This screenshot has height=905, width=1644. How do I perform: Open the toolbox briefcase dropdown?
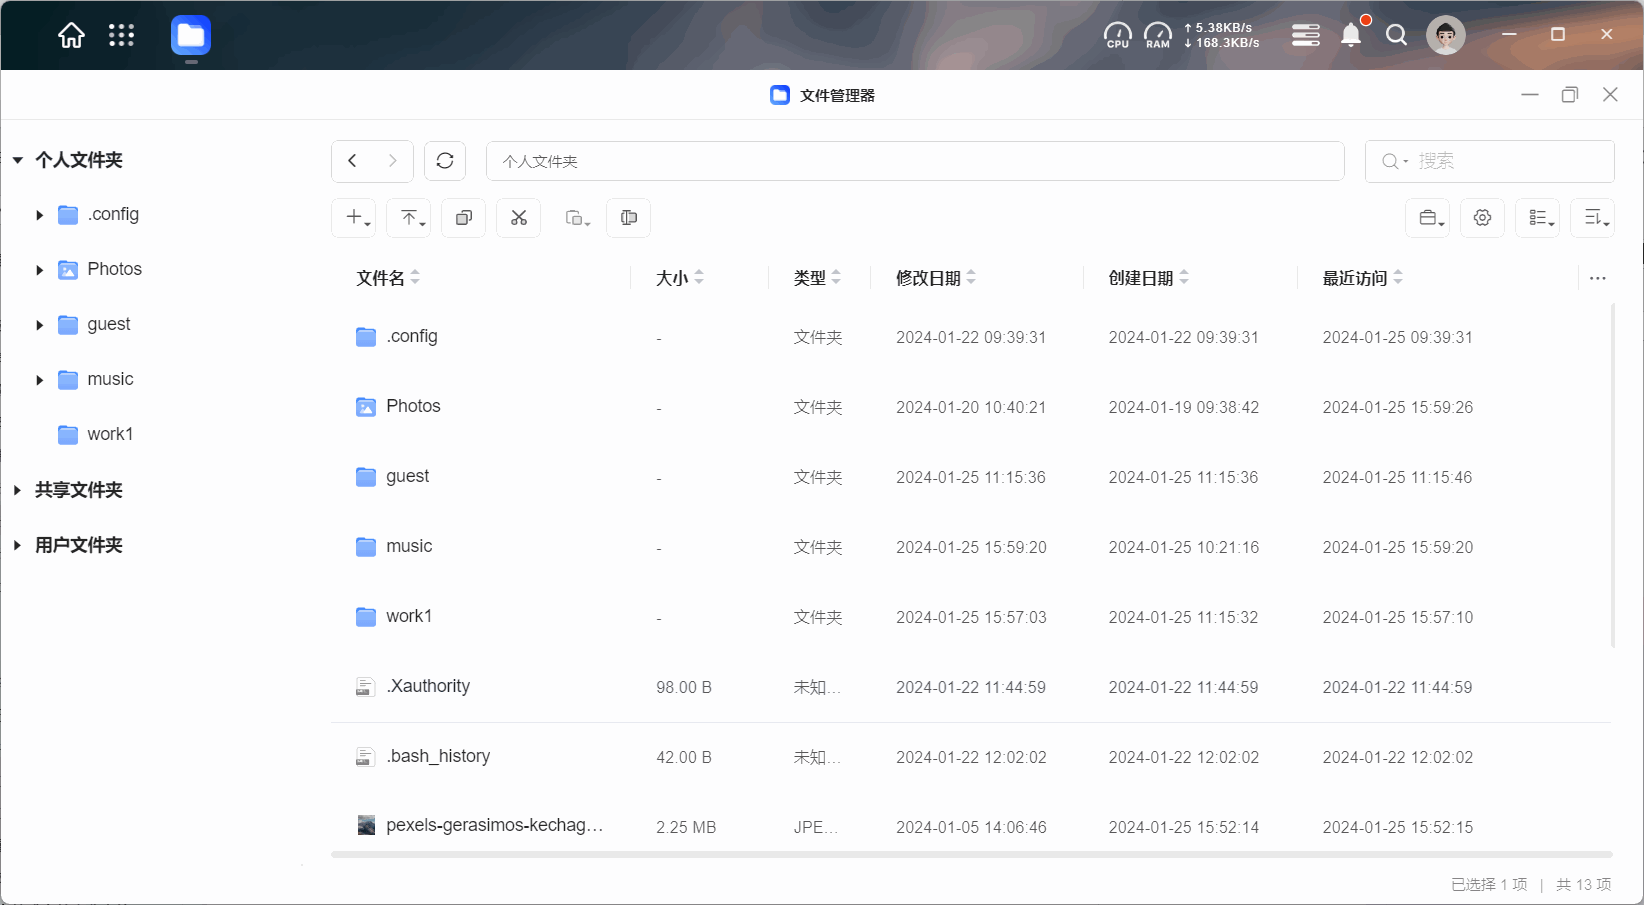pyautogui.click(x=1428, y=218)
